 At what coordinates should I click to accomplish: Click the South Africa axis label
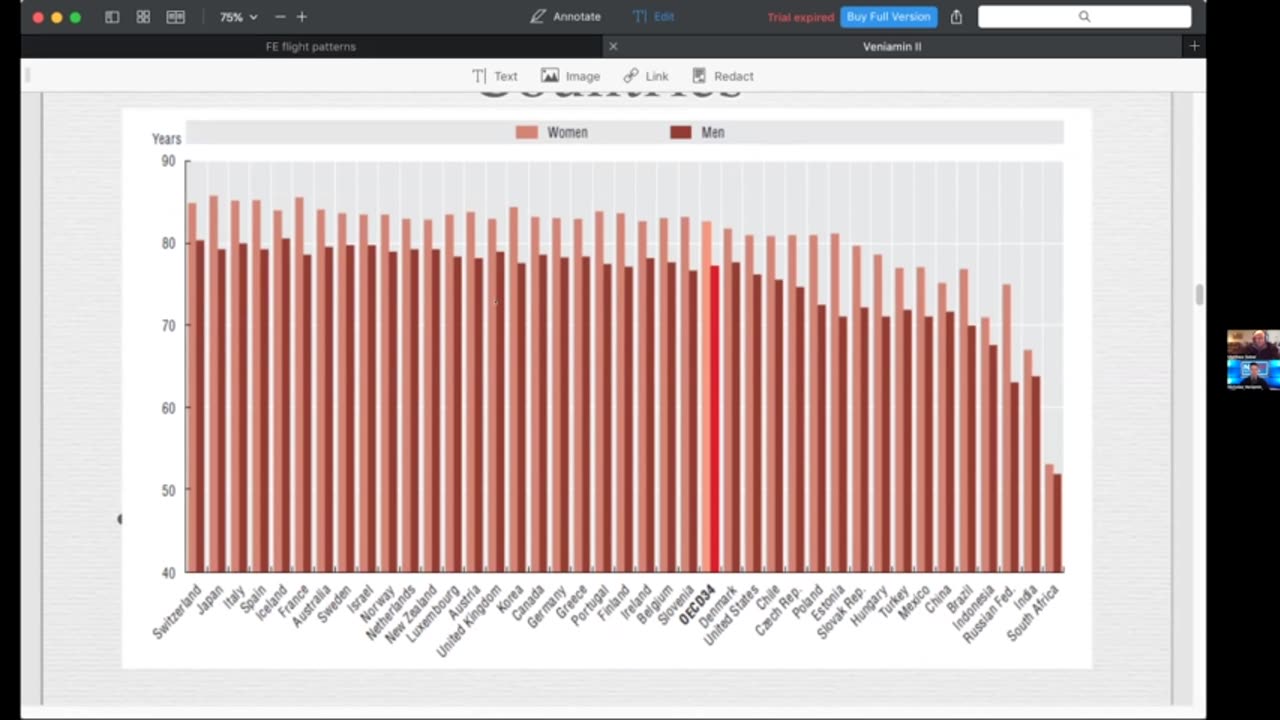click(1034, 614)
